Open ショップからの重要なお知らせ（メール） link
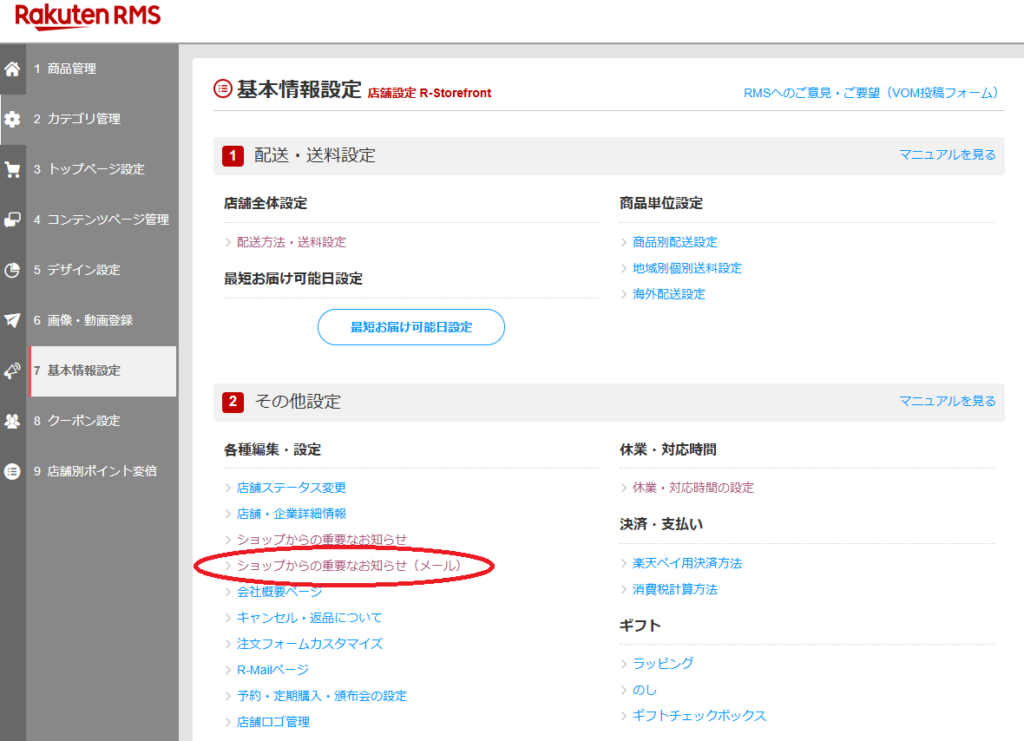 [349, 566]
